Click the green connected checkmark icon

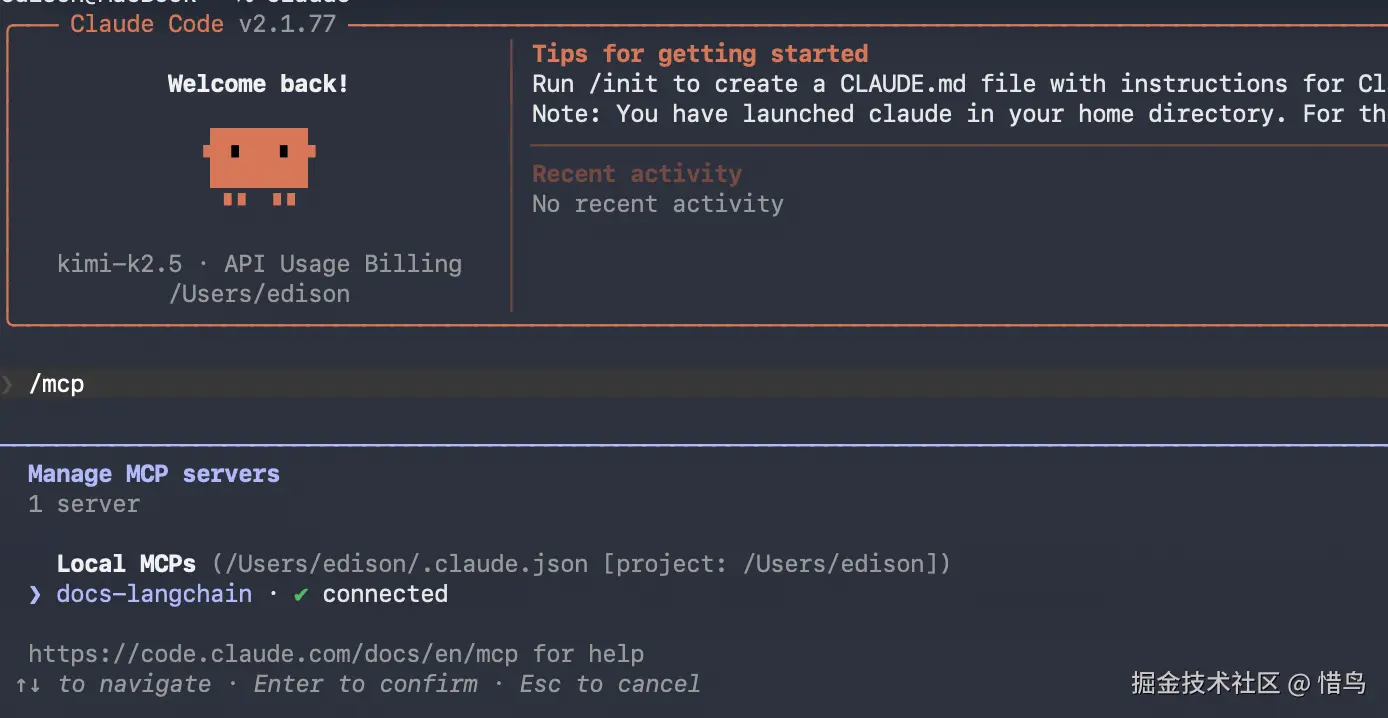click(x=300, y=594)
